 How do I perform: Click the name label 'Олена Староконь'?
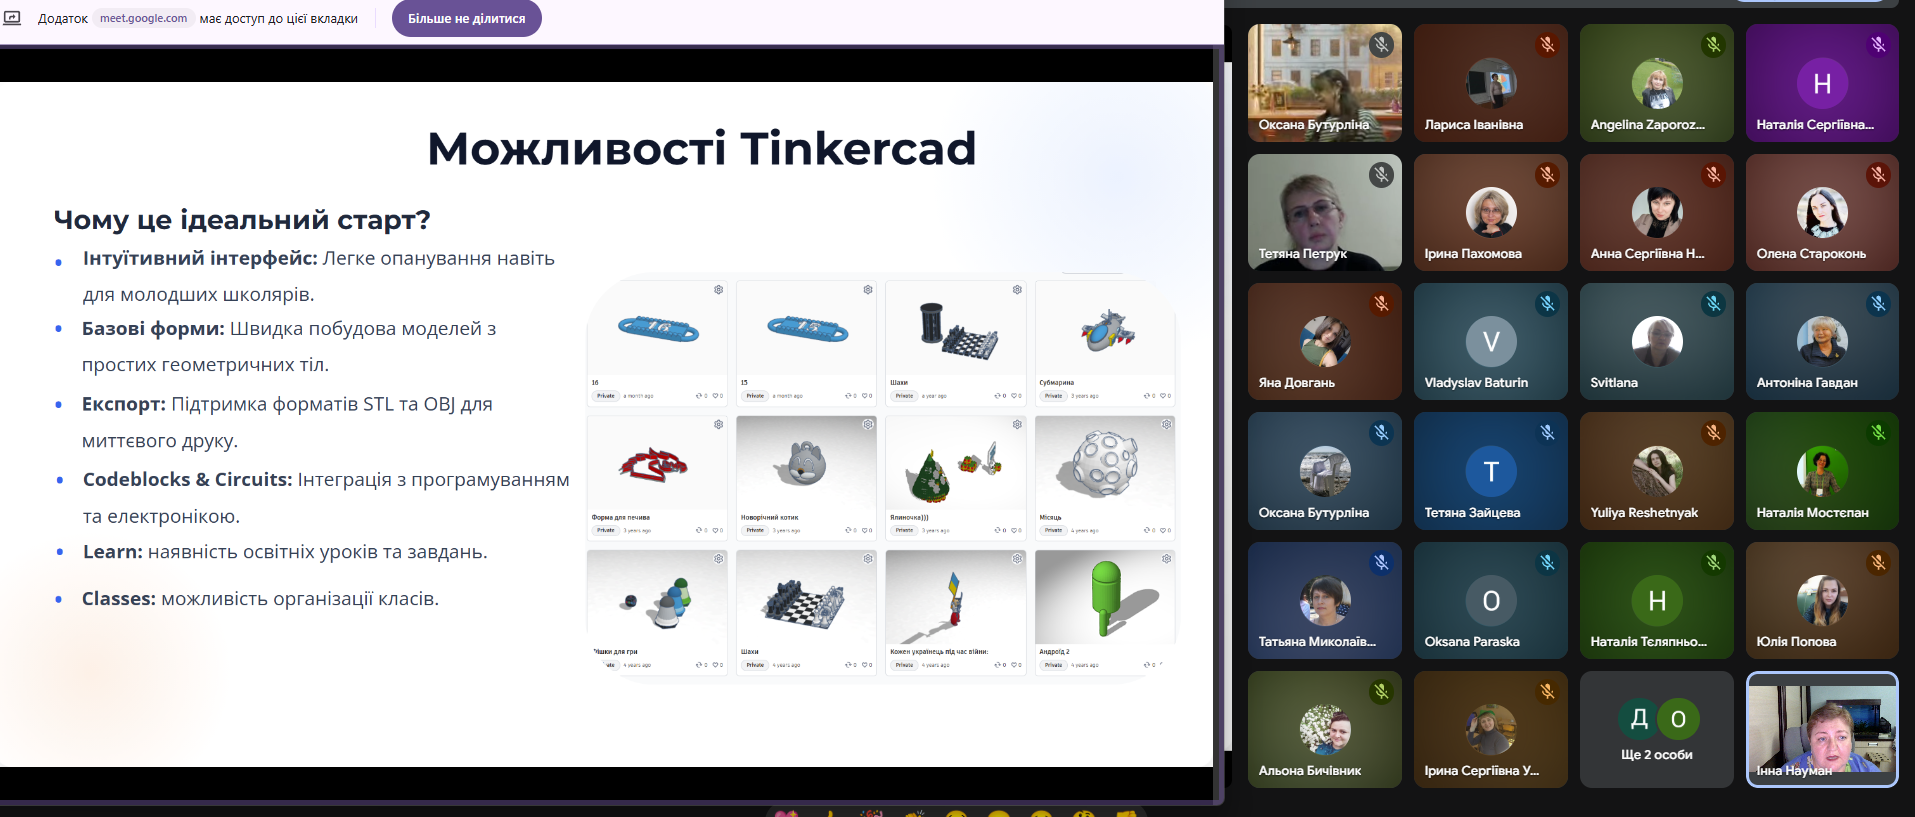[x=1811, y=254]
